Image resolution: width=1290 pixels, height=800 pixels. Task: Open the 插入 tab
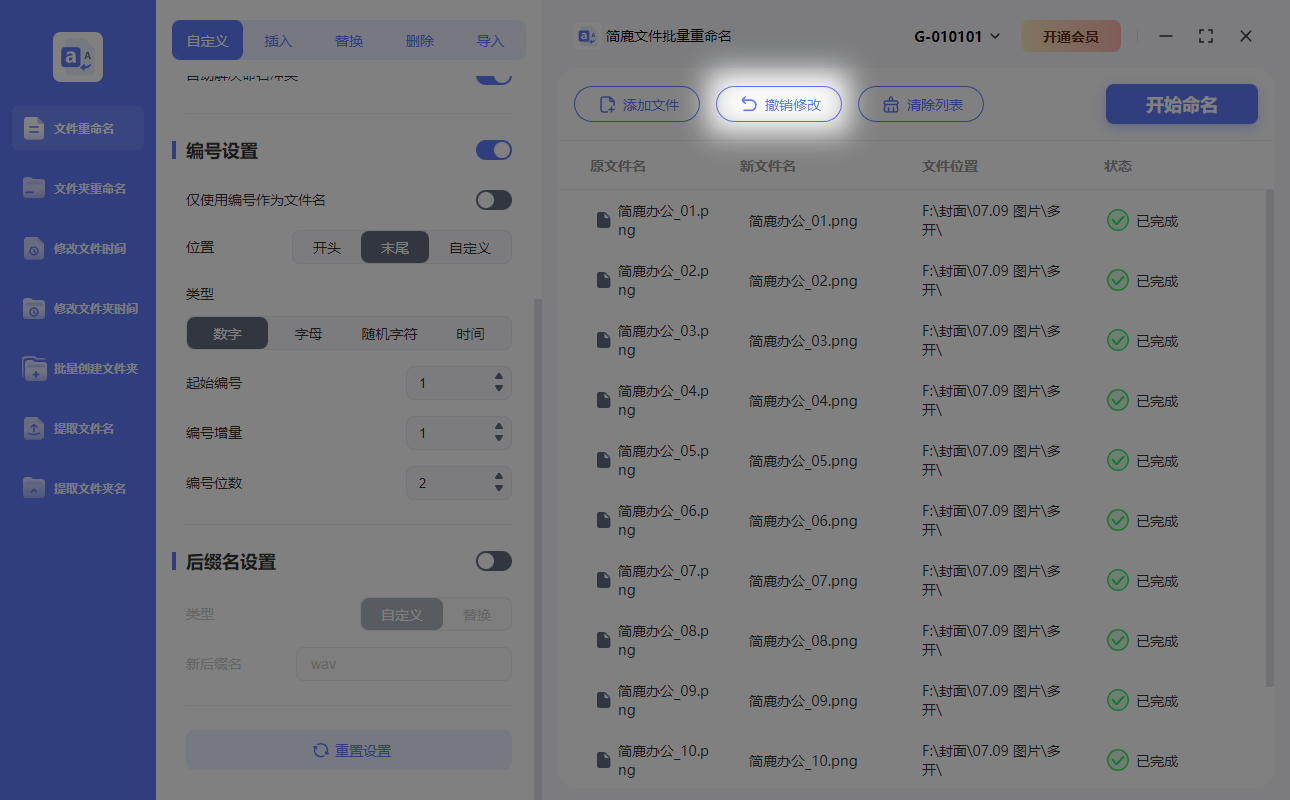pos(277,40)
